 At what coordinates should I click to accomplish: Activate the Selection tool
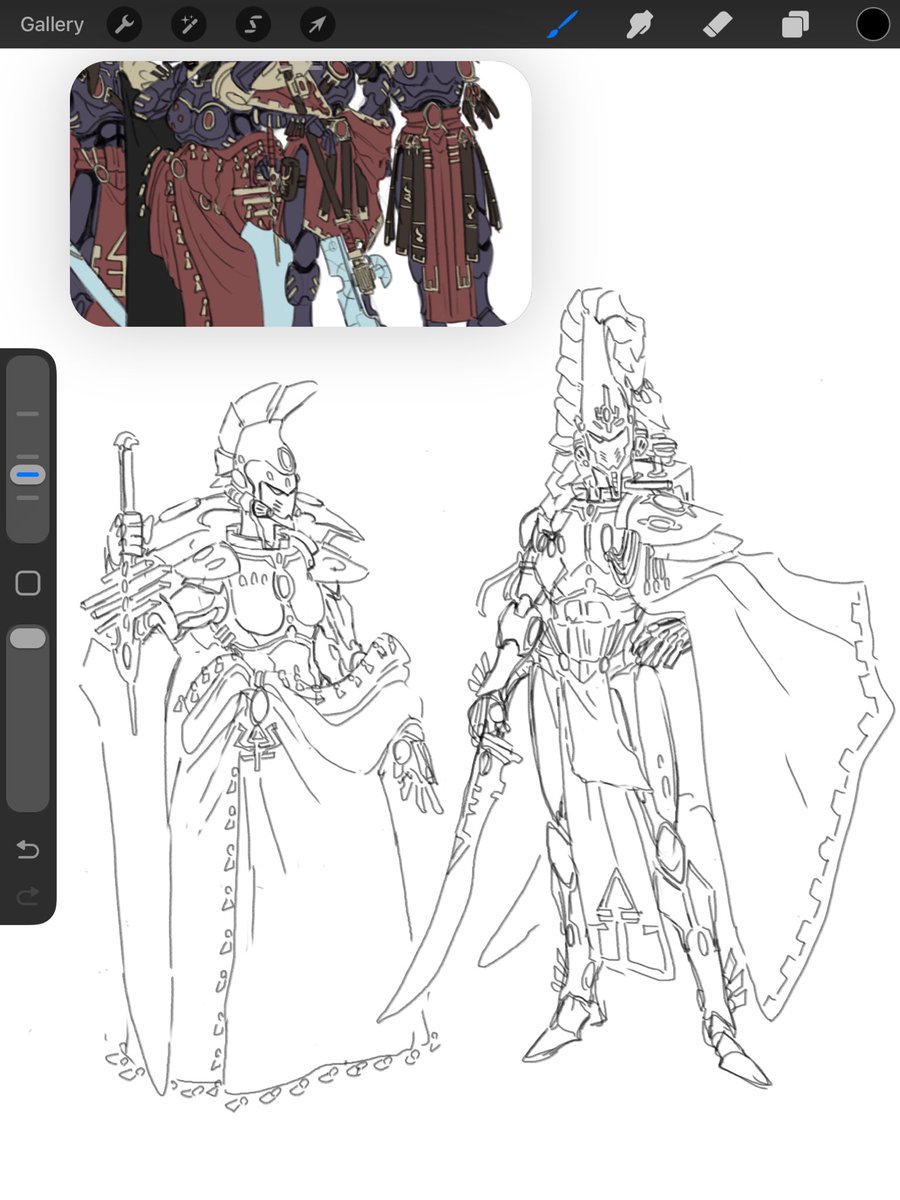pos(252,24)
